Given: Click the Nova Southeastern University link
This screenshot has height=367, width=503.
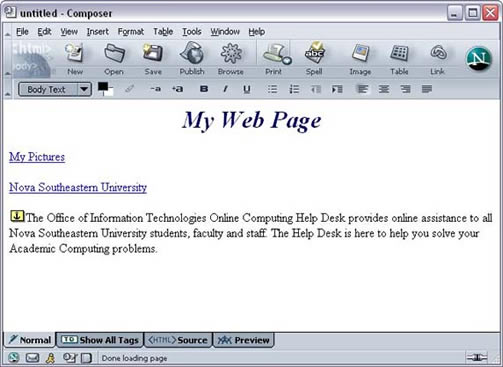Looking at the screenshot, I should [x=78, y=187].
